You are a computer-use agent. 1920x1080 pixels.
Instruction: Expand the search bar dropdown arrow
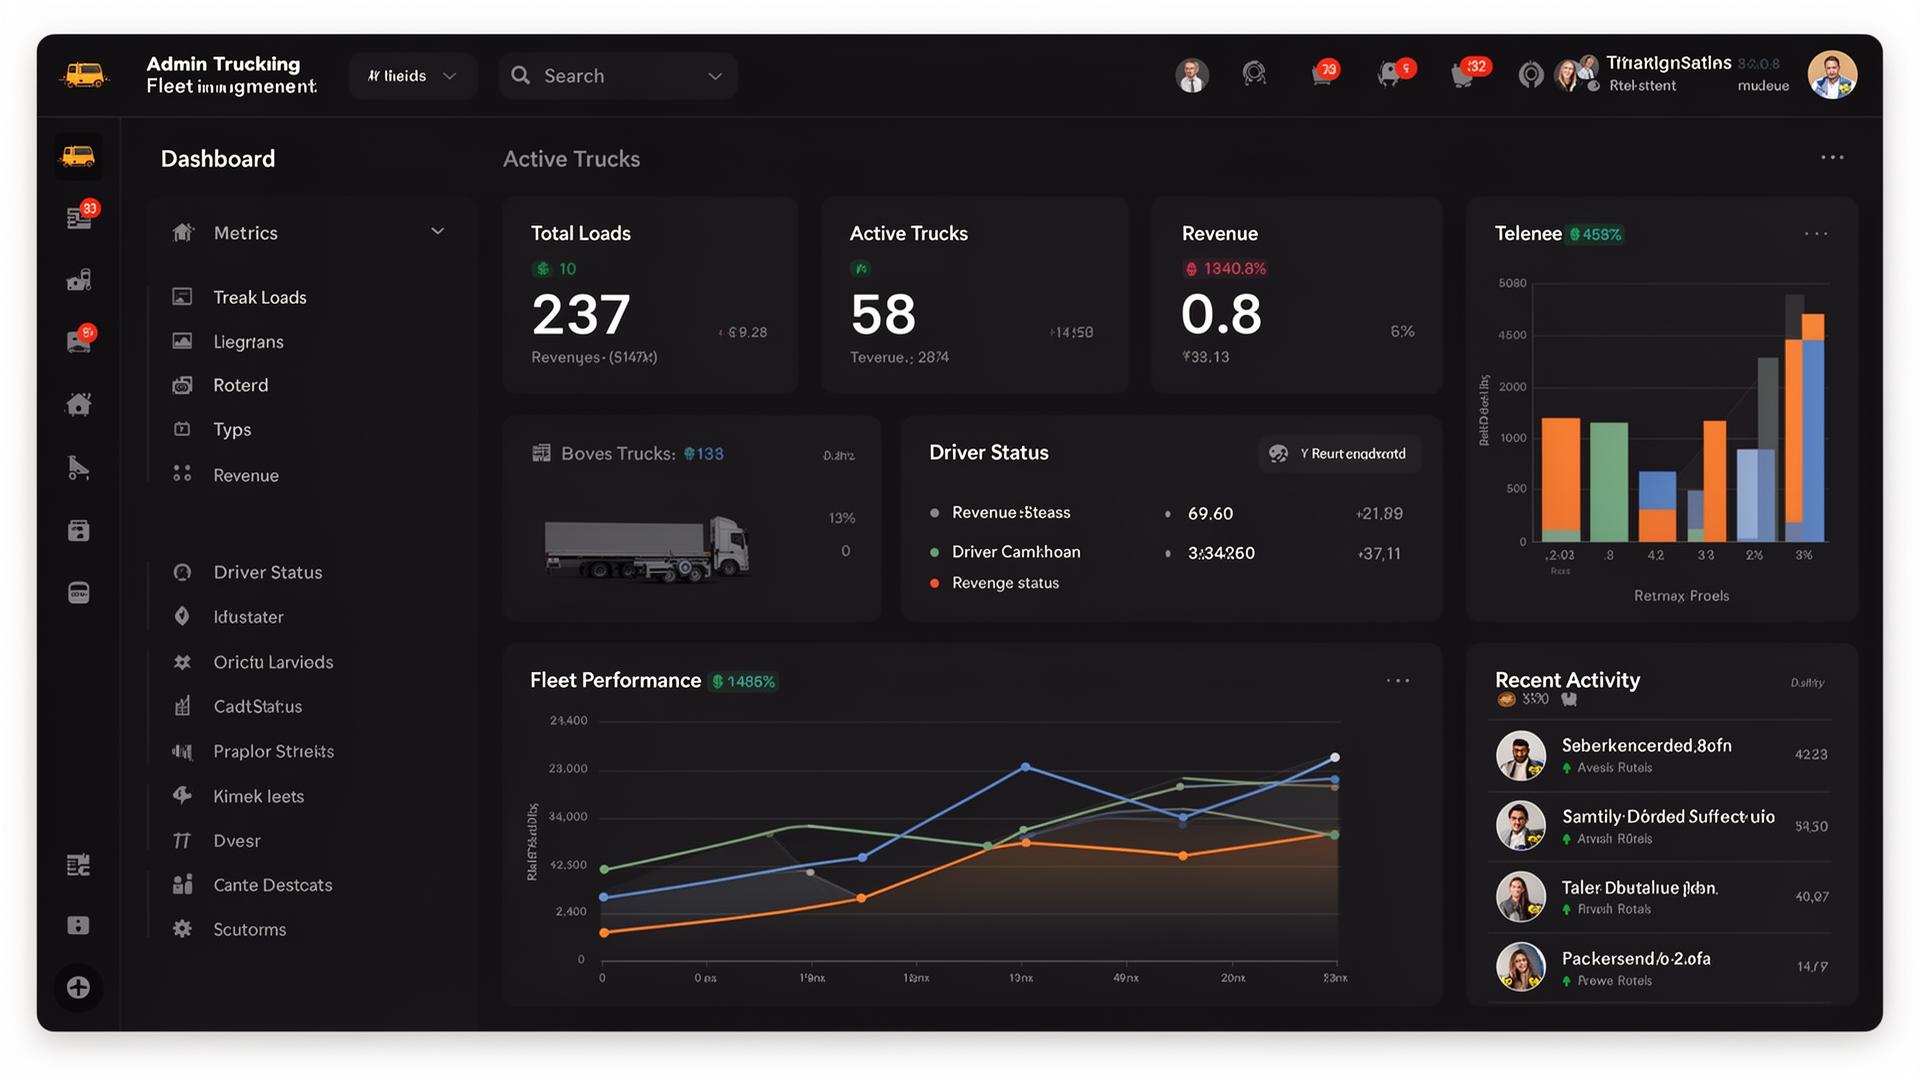point(715,76)
